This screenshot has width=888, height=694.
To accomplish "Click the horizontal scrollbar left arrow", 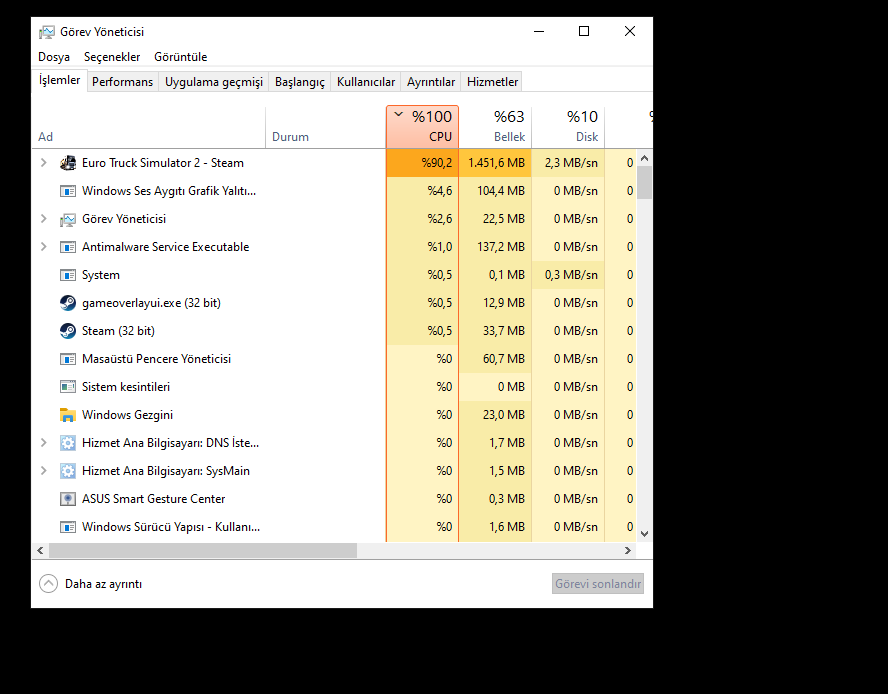I will click(40, 550).
